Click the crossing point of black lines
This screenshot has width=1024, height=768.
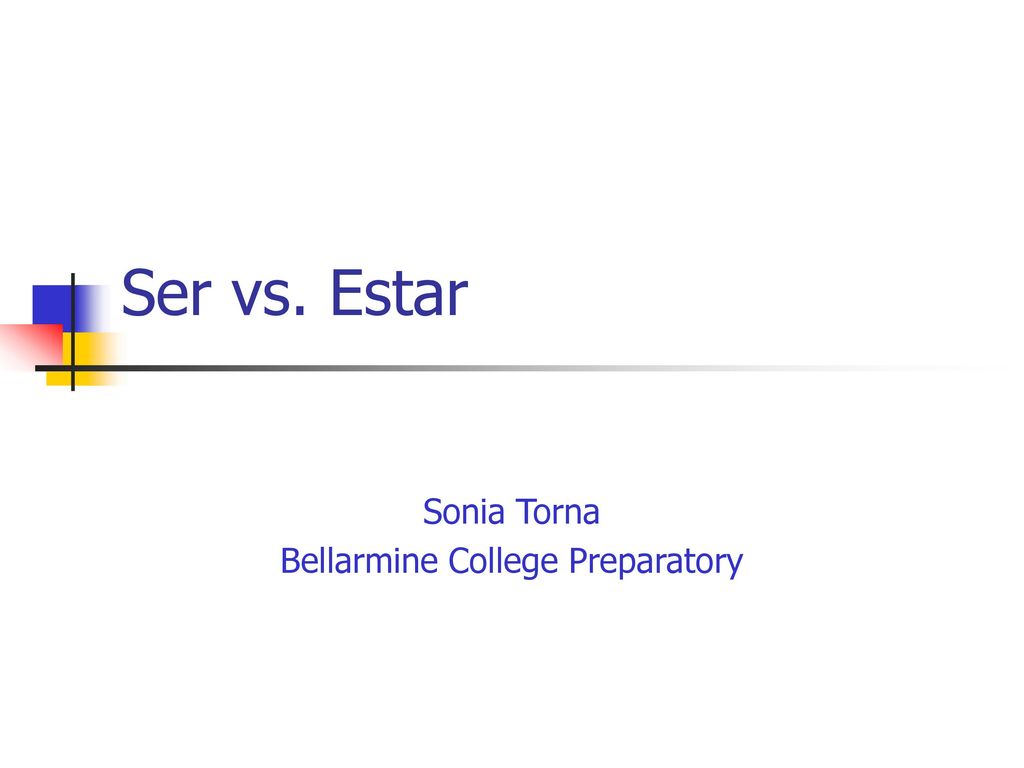72,368
